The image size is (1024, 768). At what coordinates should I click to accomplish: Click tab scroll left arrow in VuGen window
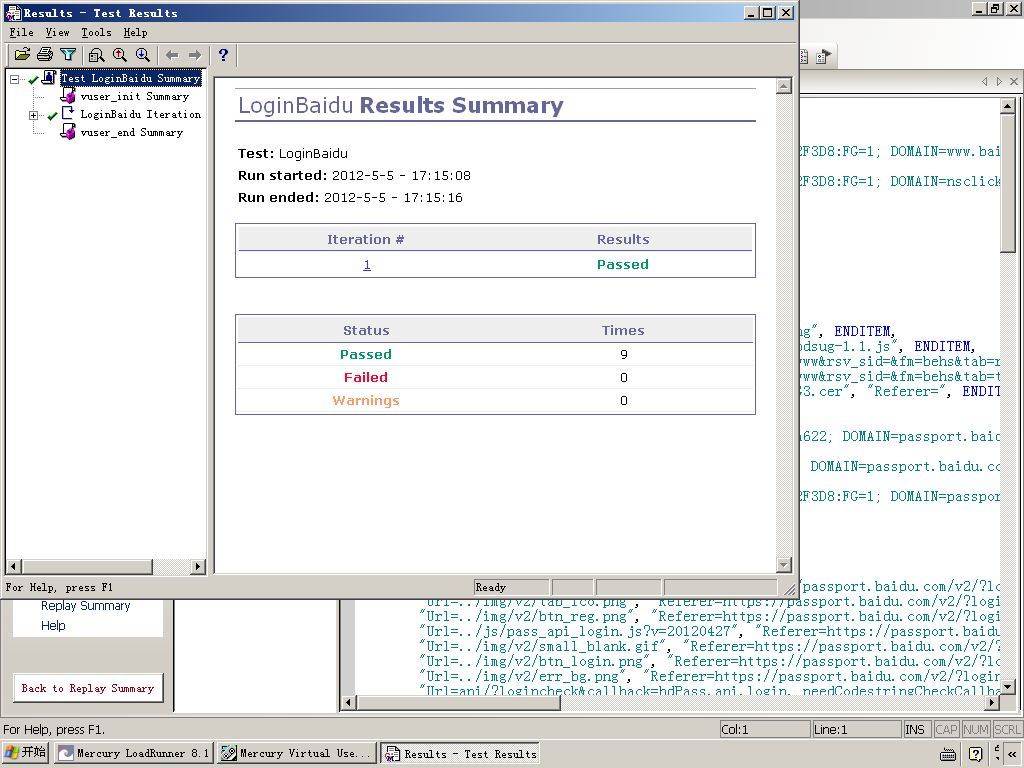click(985, 82)
